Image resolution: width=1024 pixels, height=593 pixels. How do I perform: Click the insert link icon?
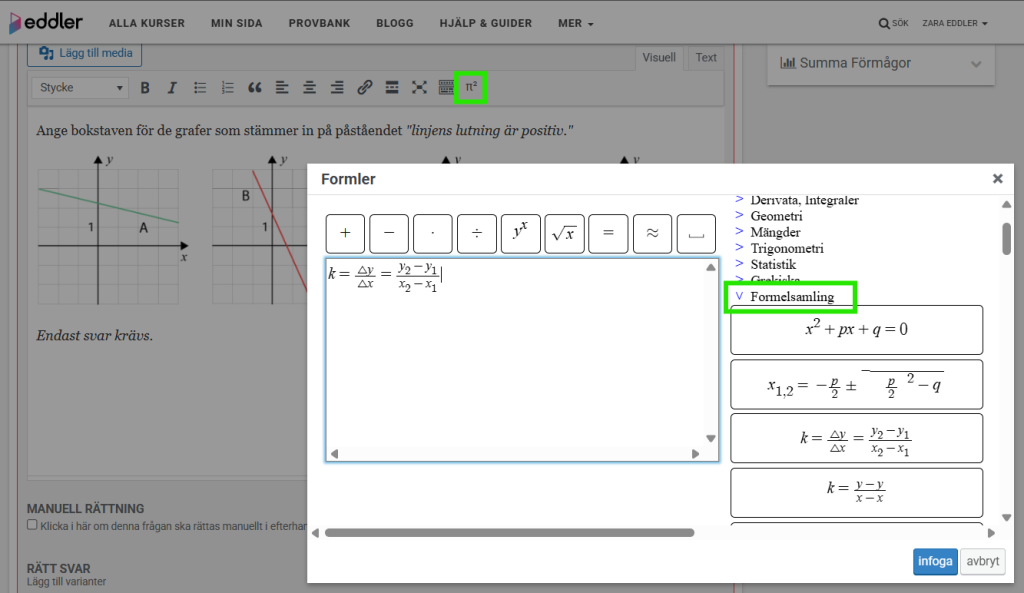[365, 88]
